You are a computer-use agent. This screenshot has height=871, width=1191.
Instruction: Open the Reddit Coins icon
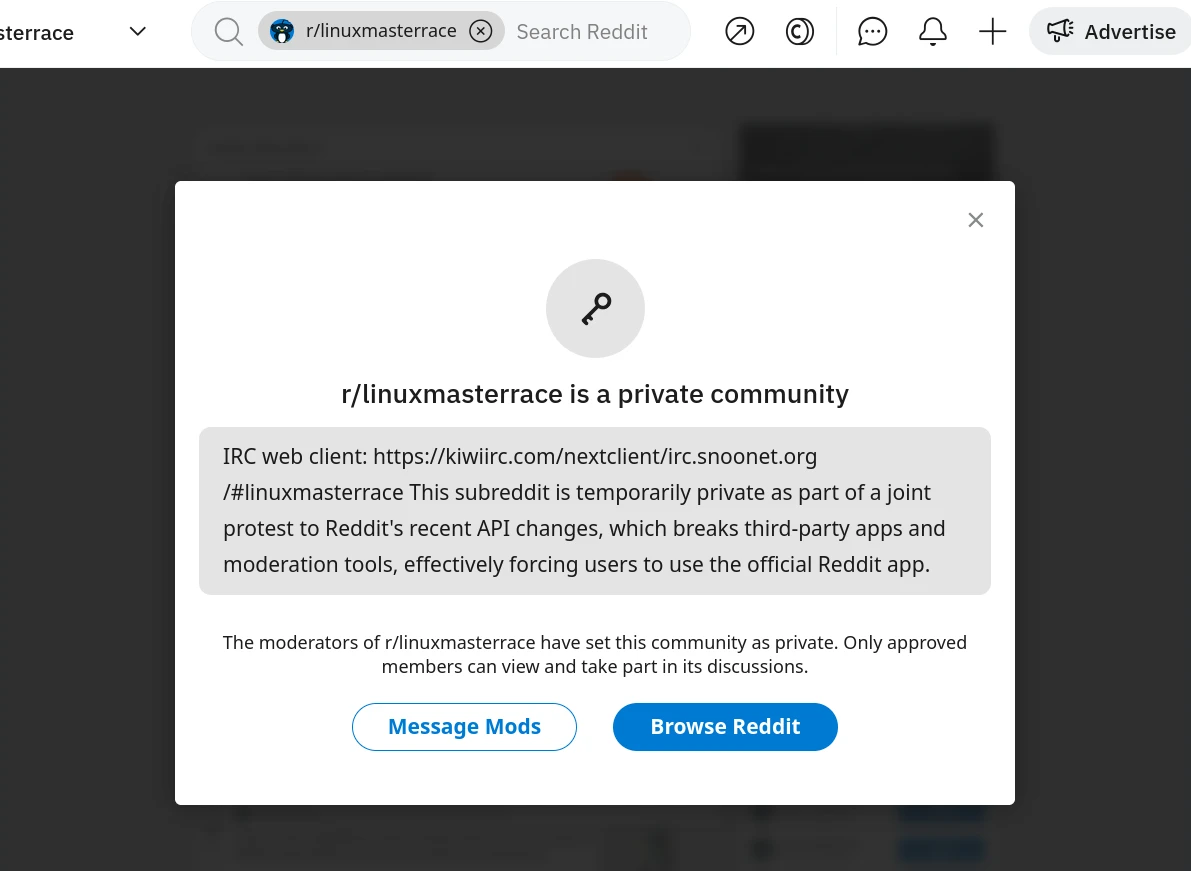pyautogui.click(x=800, y=32)
